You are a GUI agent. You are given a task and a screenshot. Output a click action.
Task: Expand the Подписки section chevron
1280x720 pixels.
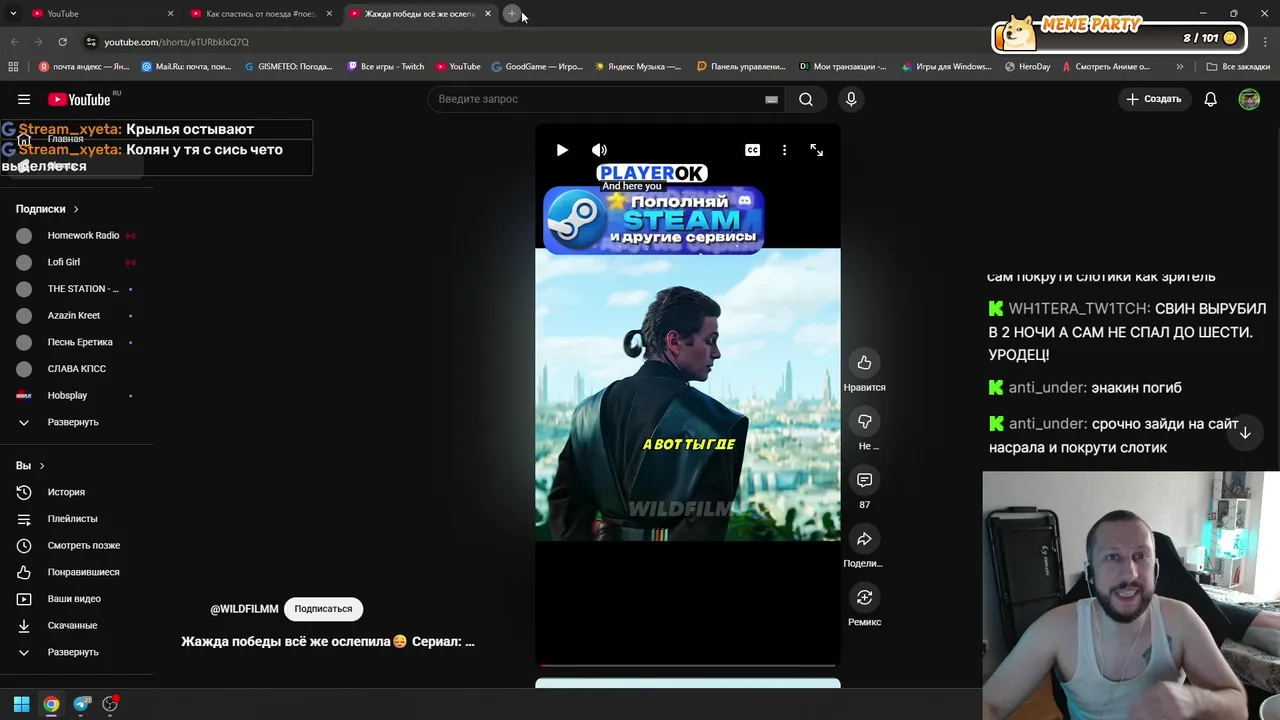point(75,209)
